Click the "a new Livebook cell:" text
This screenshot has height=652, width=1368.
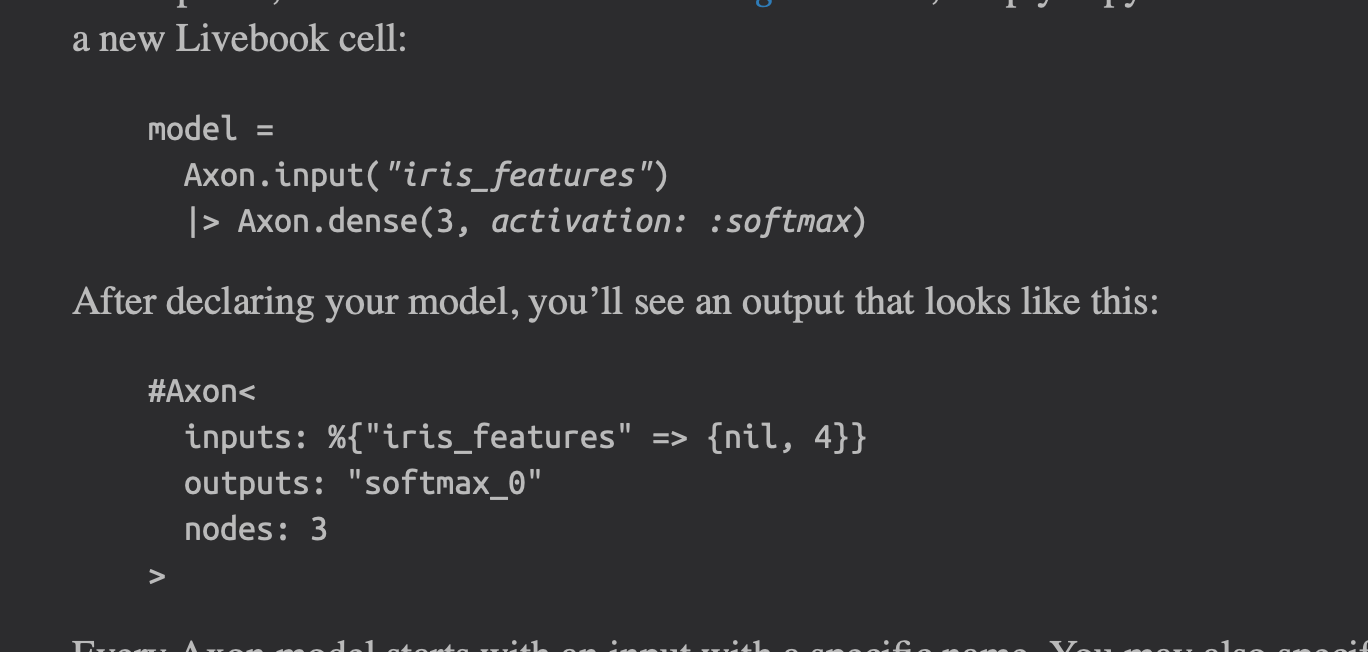click(239, 39)
